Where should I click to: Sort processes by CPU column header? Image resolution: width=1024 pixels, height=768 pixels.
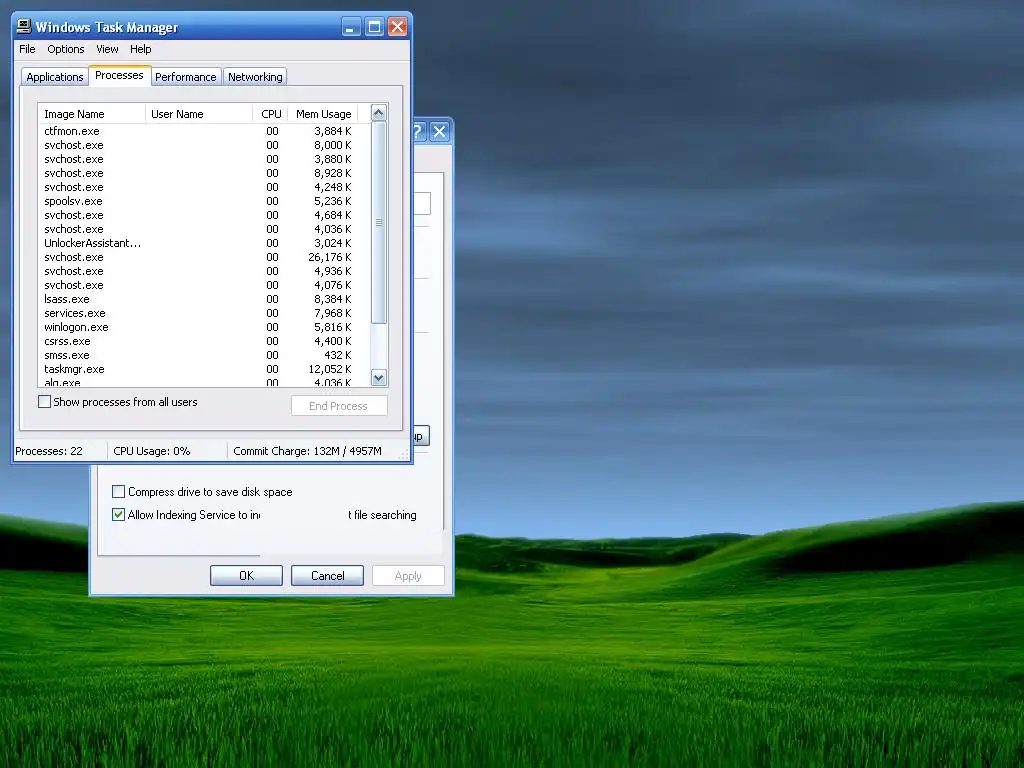270,114
